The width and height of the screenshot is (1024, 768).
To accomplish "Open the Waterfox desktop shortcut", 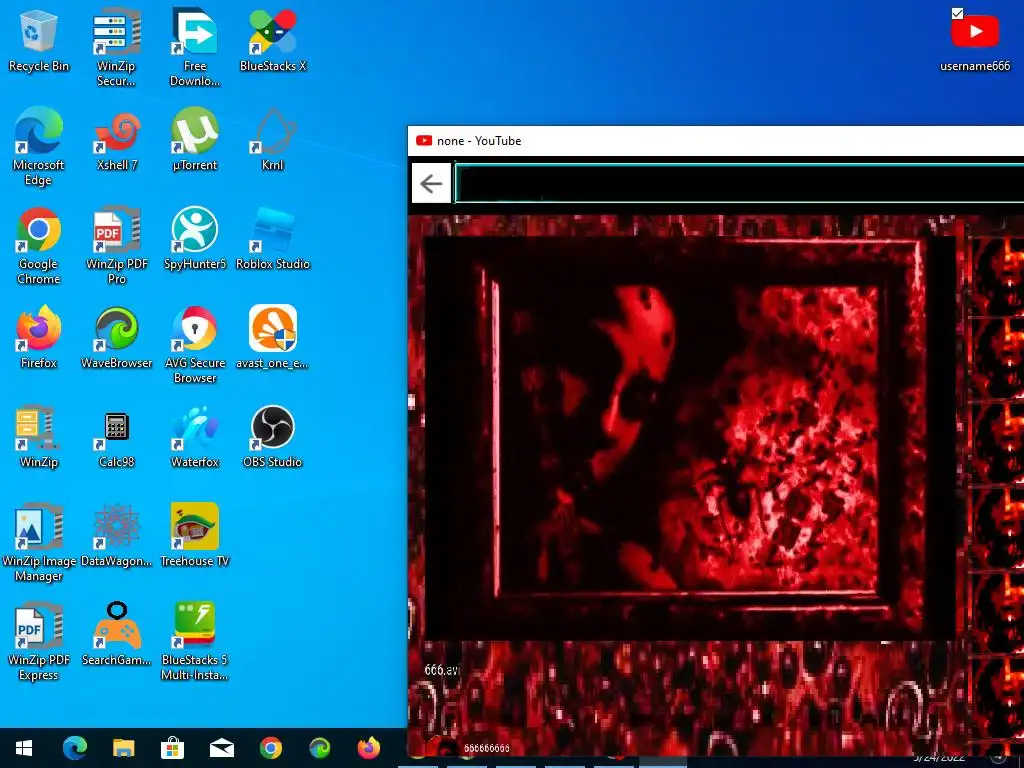I will click(x=195, y=438).
